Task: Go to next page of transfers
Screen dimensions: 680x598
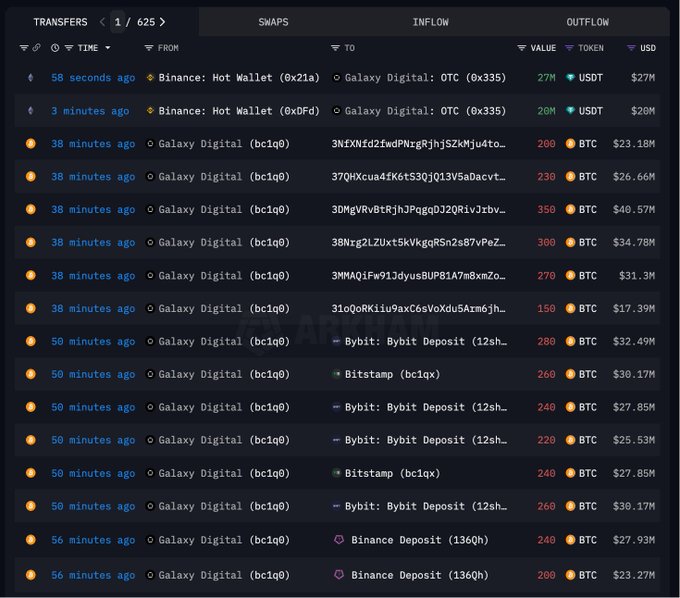Action: pos(163,22)
